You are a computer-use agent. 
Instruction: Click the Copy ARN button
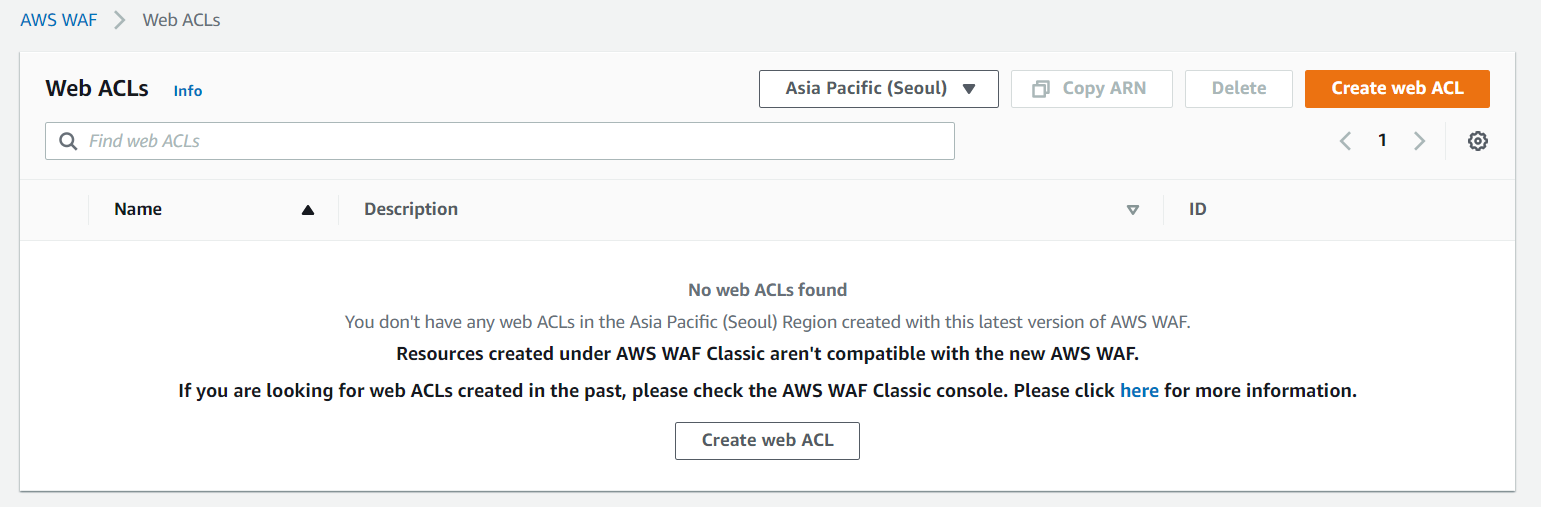(x=1091, y=88)
